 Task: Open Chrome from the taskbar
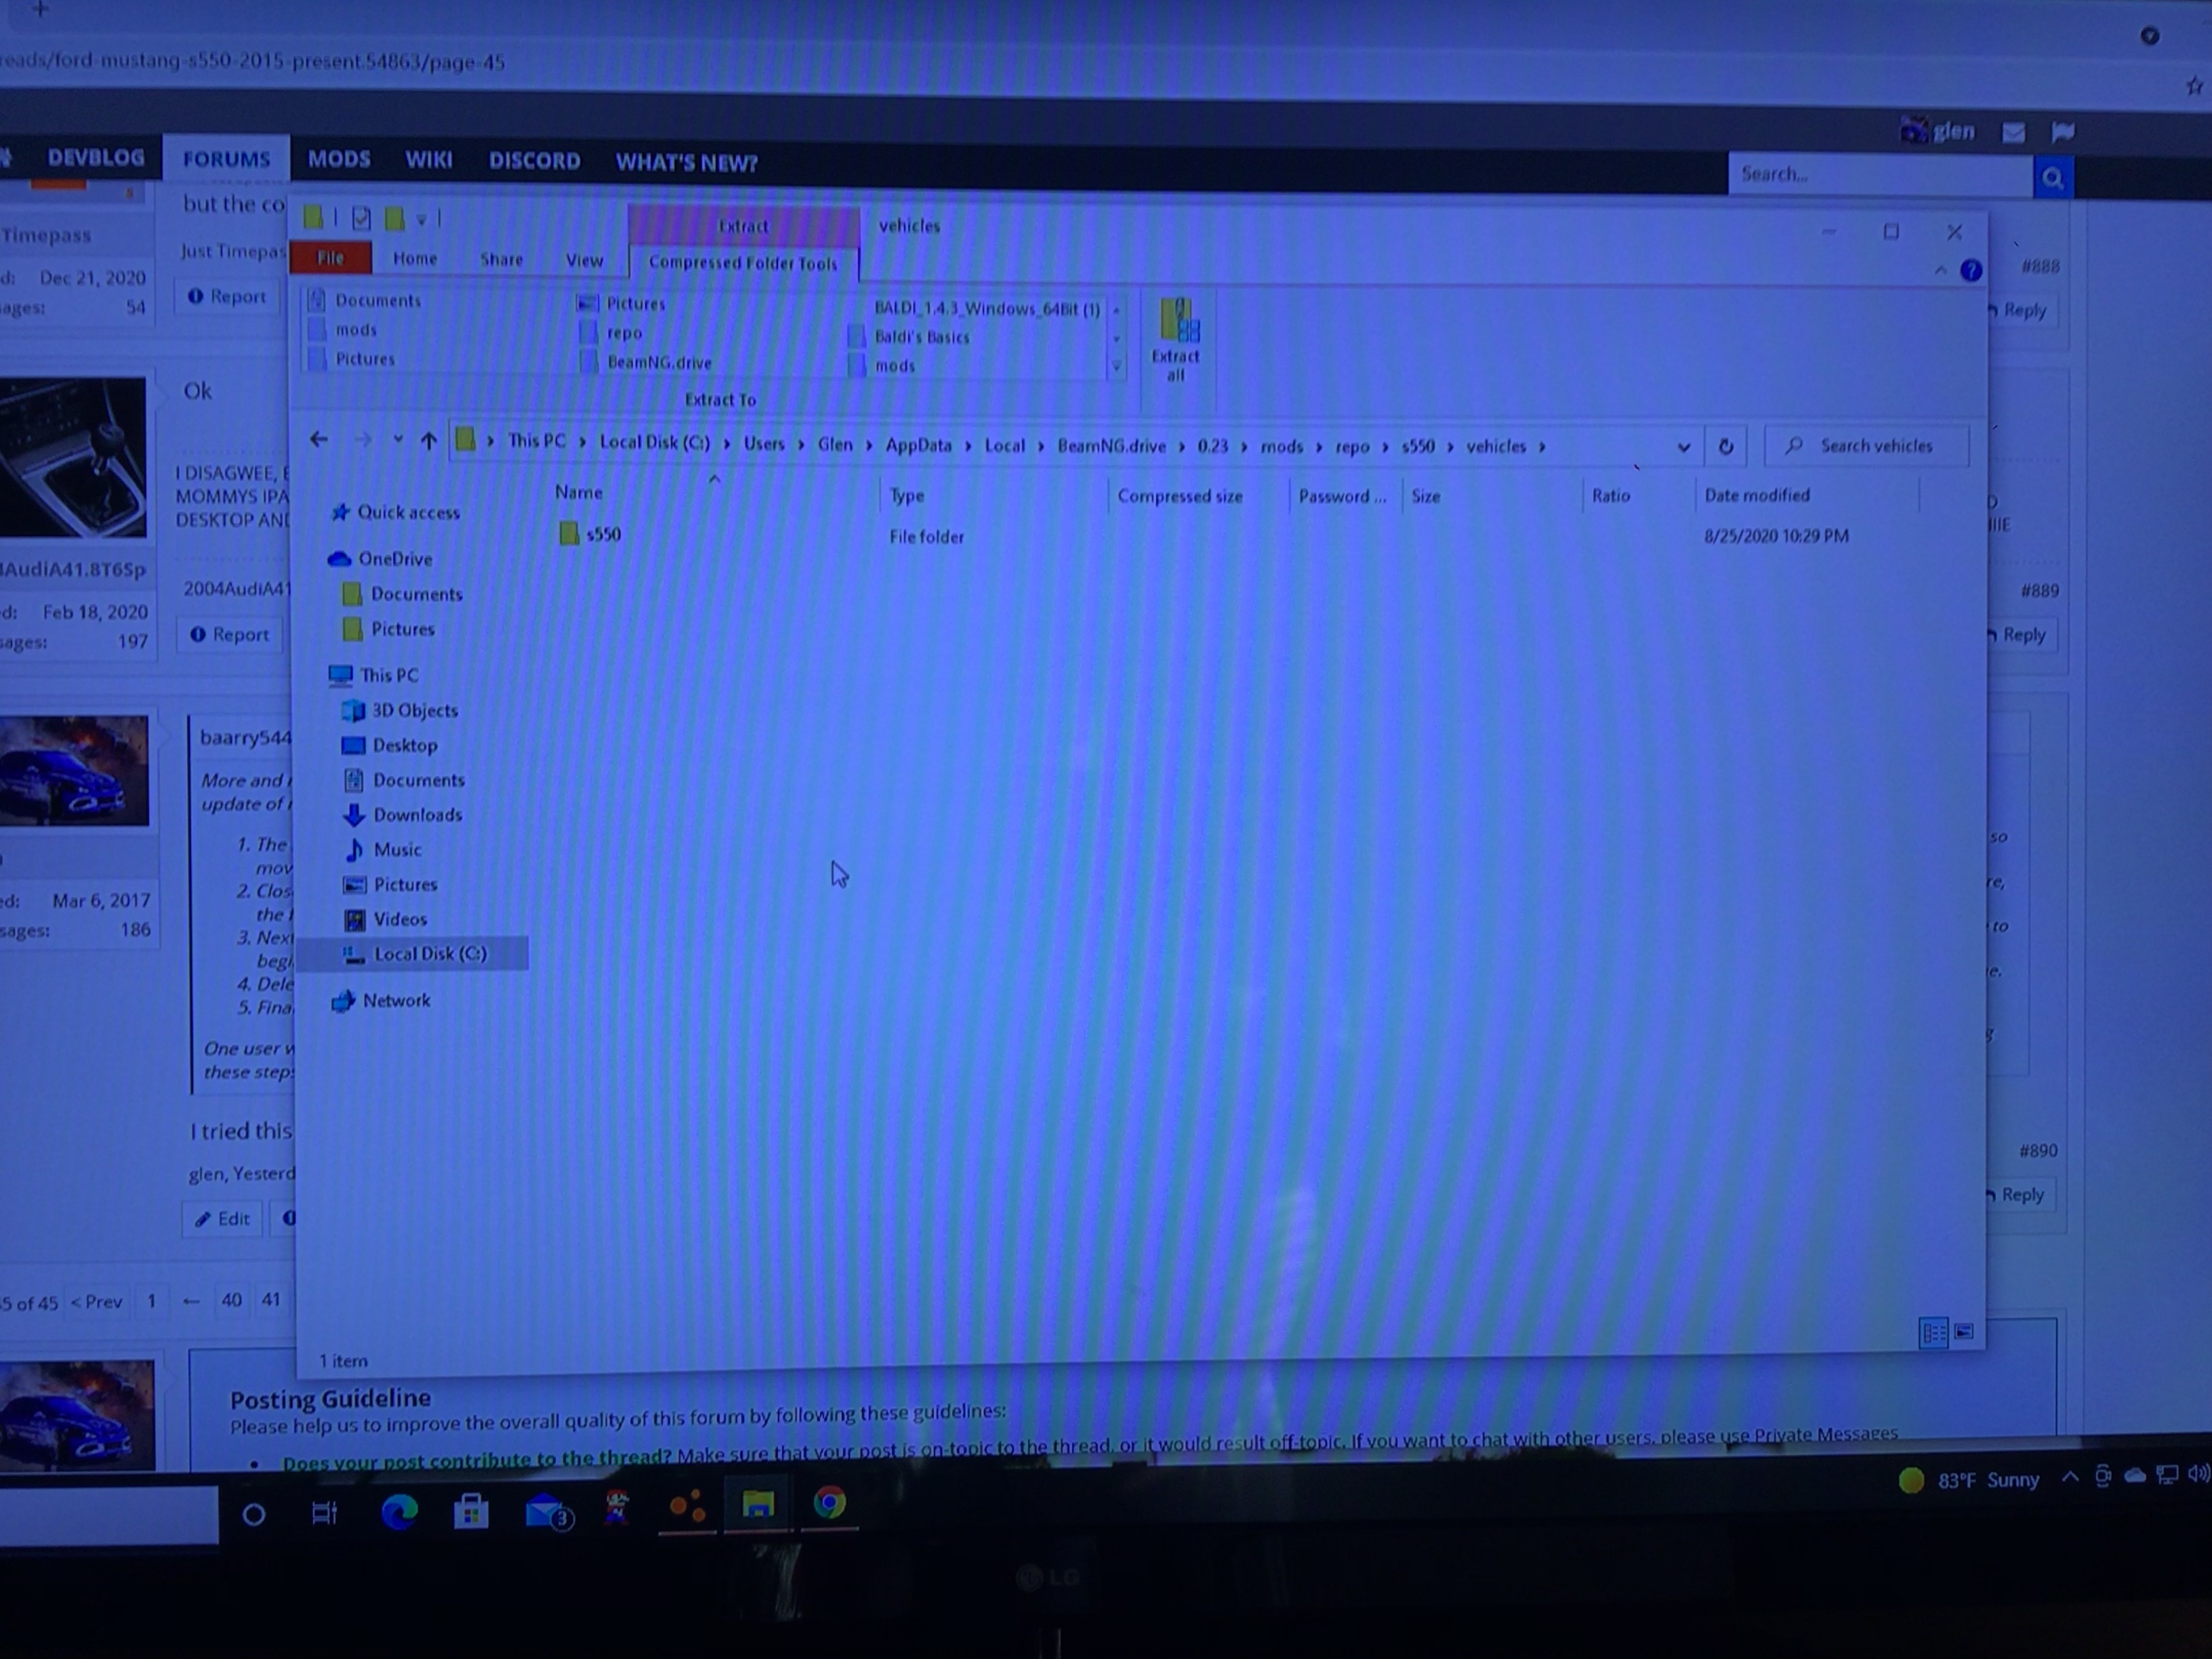point(829,1503)
